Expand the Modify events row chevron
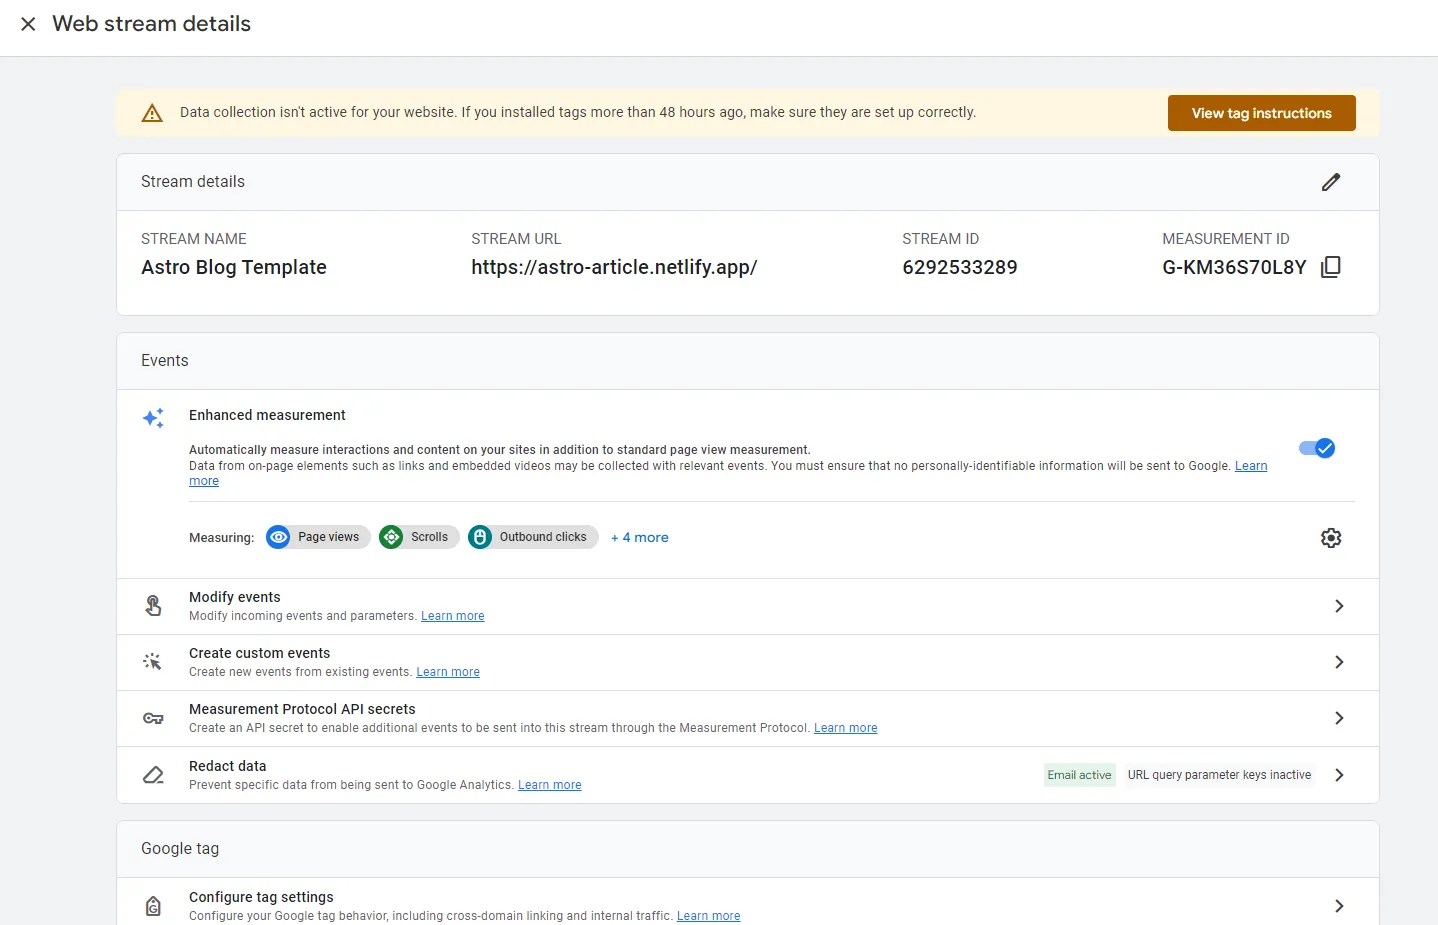 tap(1339, 606)
